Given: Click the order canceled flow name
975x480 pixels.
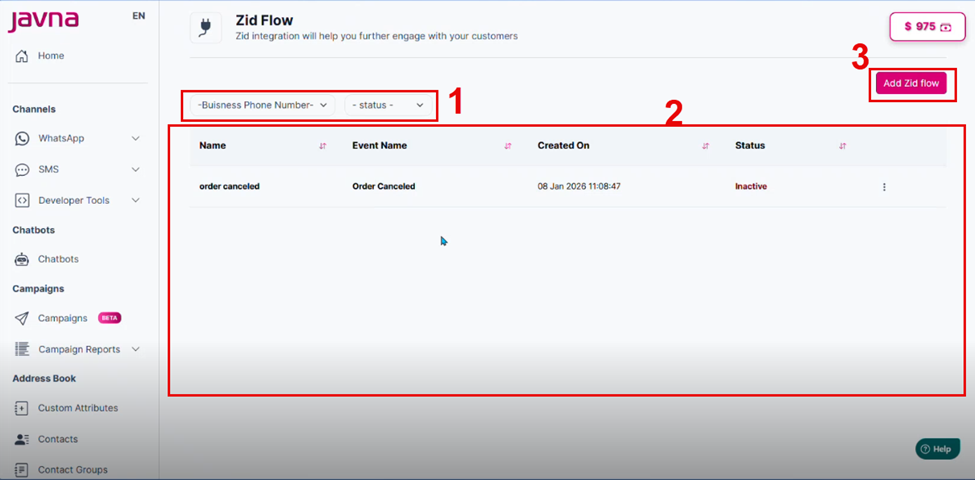Looking at the screenshot, I should (229, 187).
